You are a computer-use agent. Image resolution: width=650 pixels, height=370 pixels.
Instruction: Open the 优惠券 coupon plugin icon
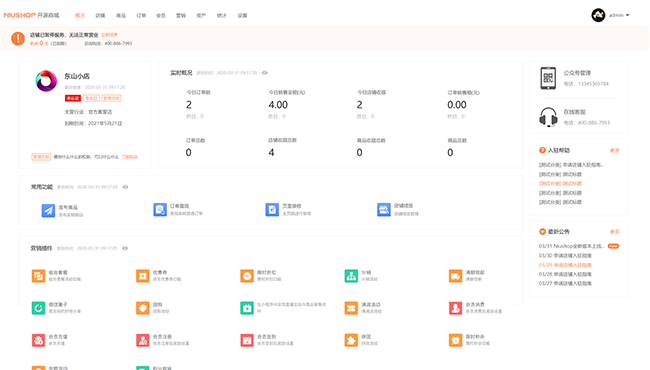pyautogui.click(x=143, y=276)
